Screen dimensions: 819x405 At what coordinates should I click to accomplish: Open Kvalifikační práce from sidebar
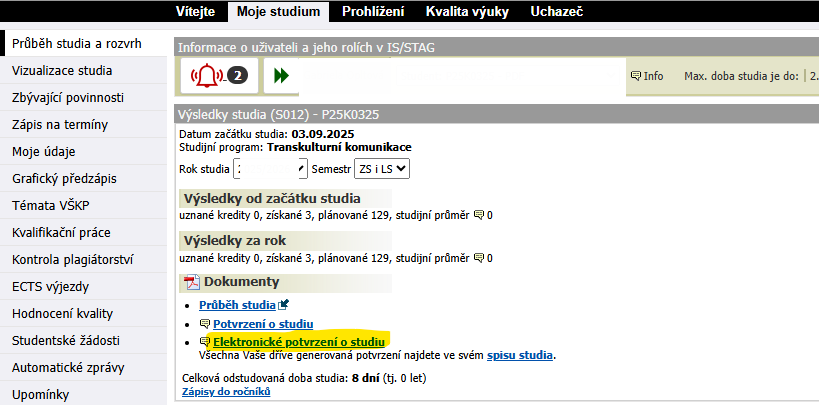click(x=60, y=233)
